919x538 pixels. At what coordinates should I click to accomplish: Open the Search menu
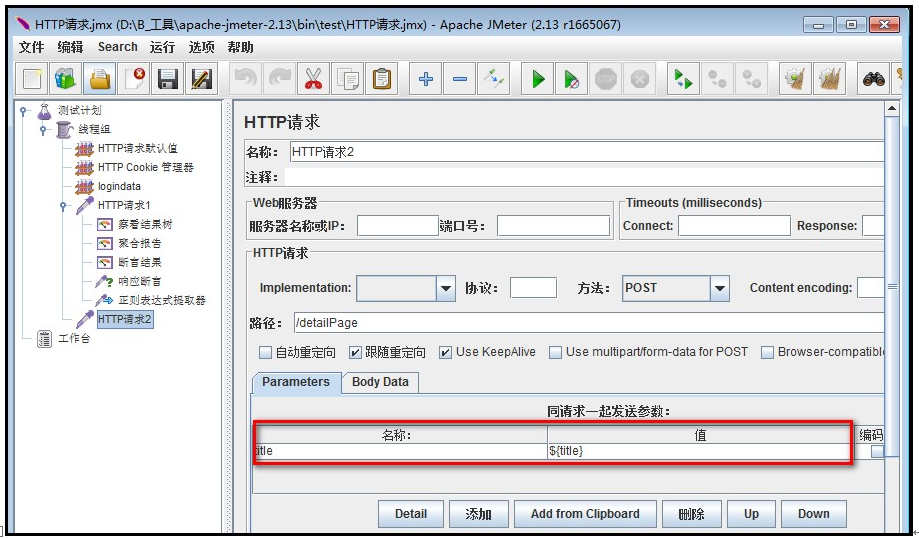pos(118,47)
